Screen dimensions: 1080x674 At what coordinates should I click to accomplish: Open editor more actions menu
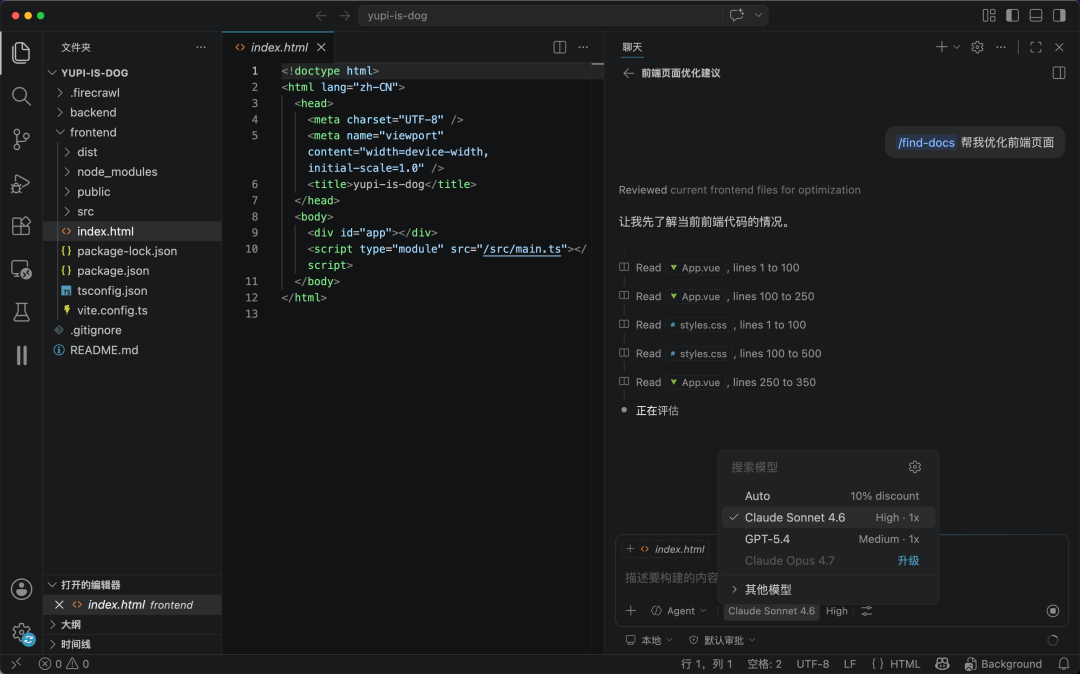[x=583, y=47]
